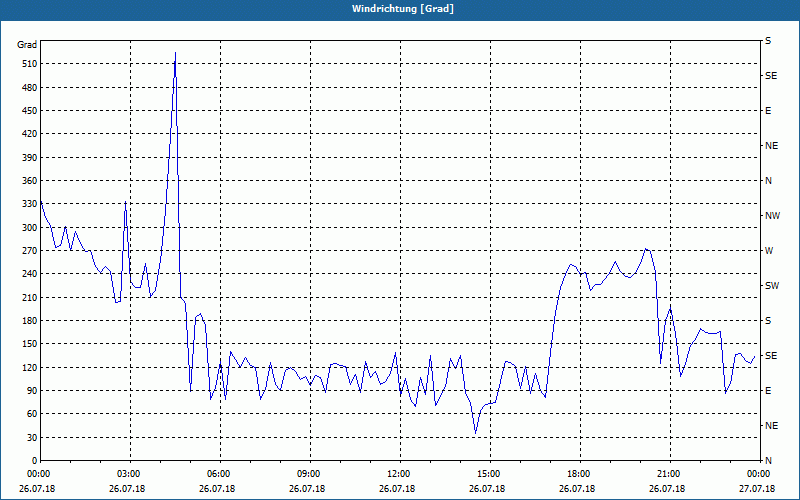Select the '09:00' time label
The width and height of the screenshot is (800, 500).
point(309,473)
